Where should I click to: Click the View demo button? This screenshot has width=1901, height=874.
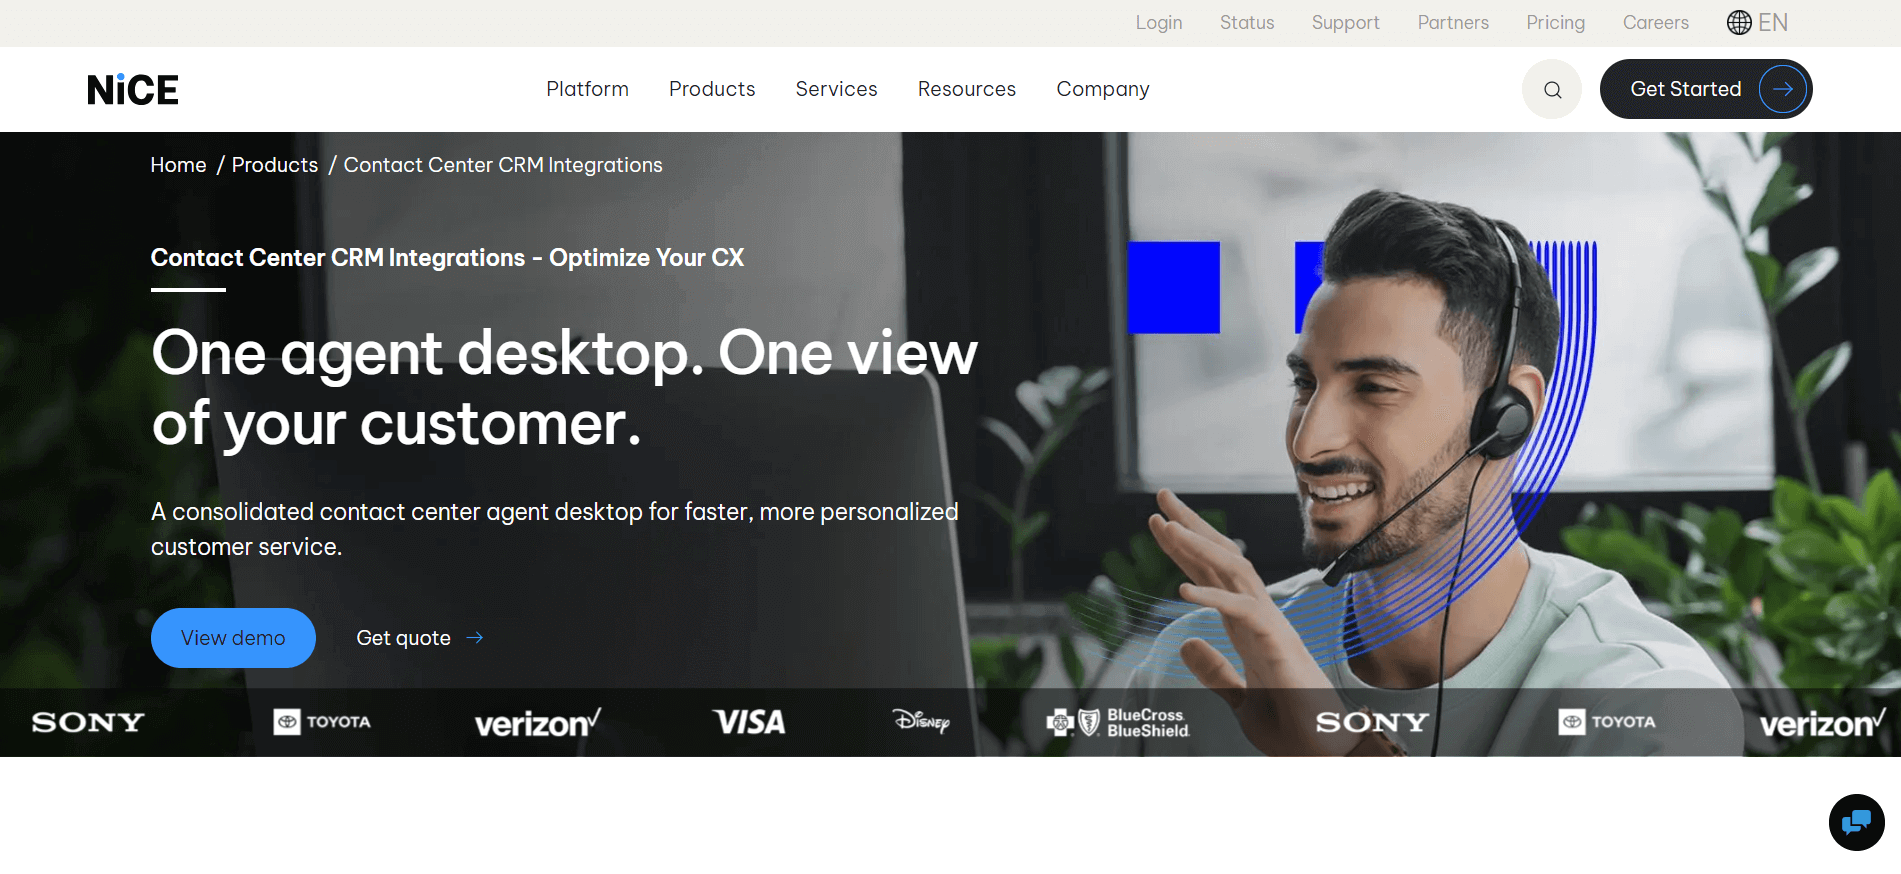pyautogui.click(x=233, y=638)
